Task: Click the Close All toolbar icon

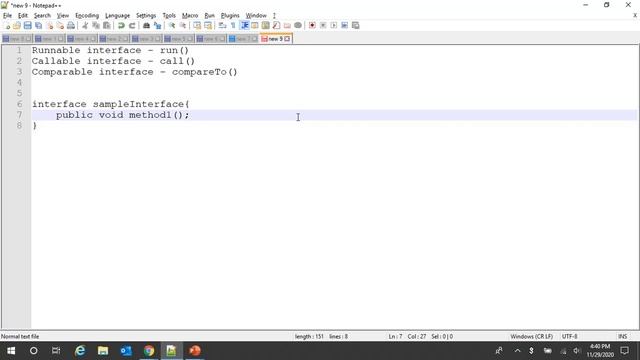Action: [60, 25]
